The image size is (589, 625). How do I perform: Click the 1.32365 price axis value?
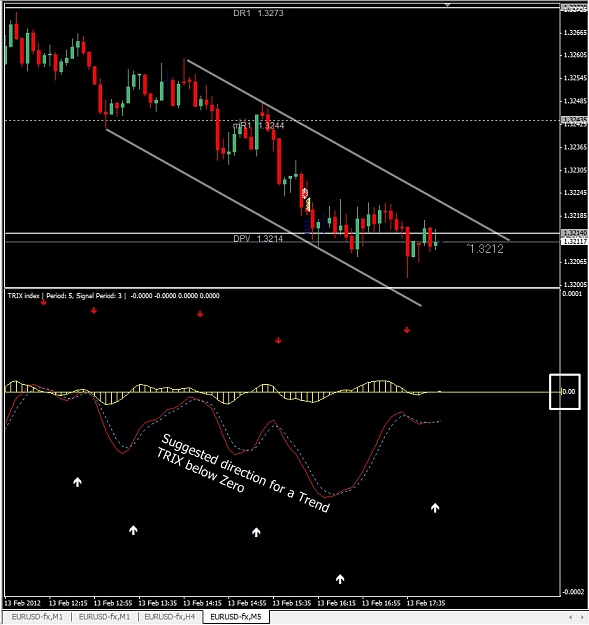pyautogui.click(x=575, y=147)
